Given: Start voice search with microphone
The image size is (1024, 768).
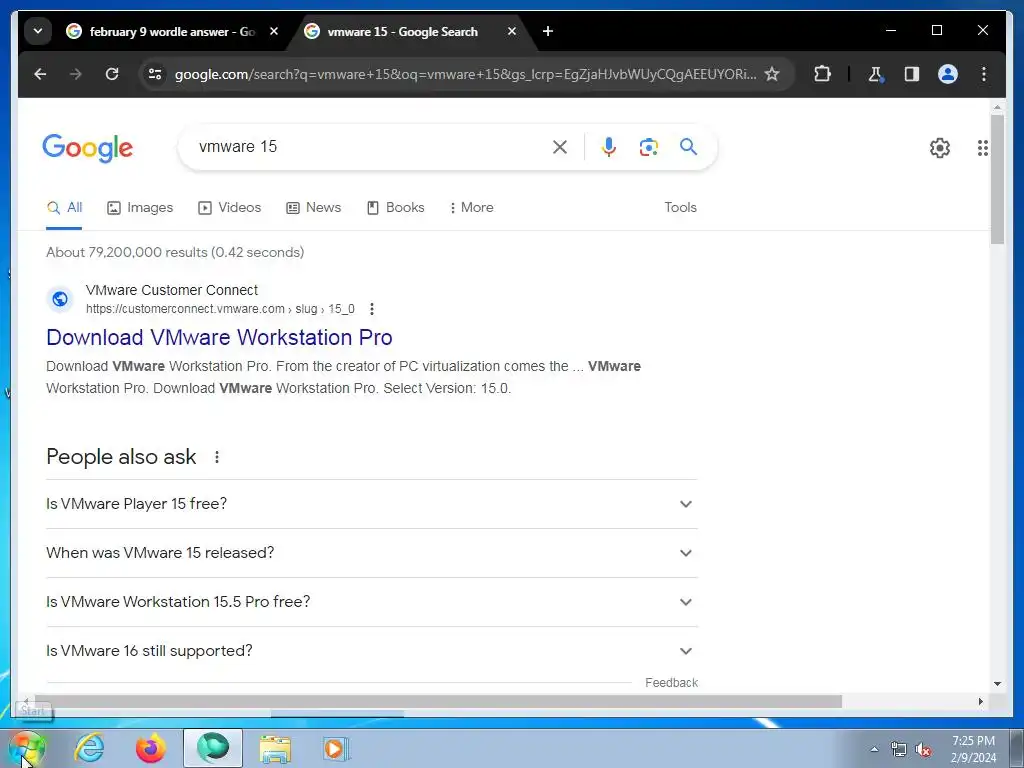Looking at the screenshot, I should [609, 147].
